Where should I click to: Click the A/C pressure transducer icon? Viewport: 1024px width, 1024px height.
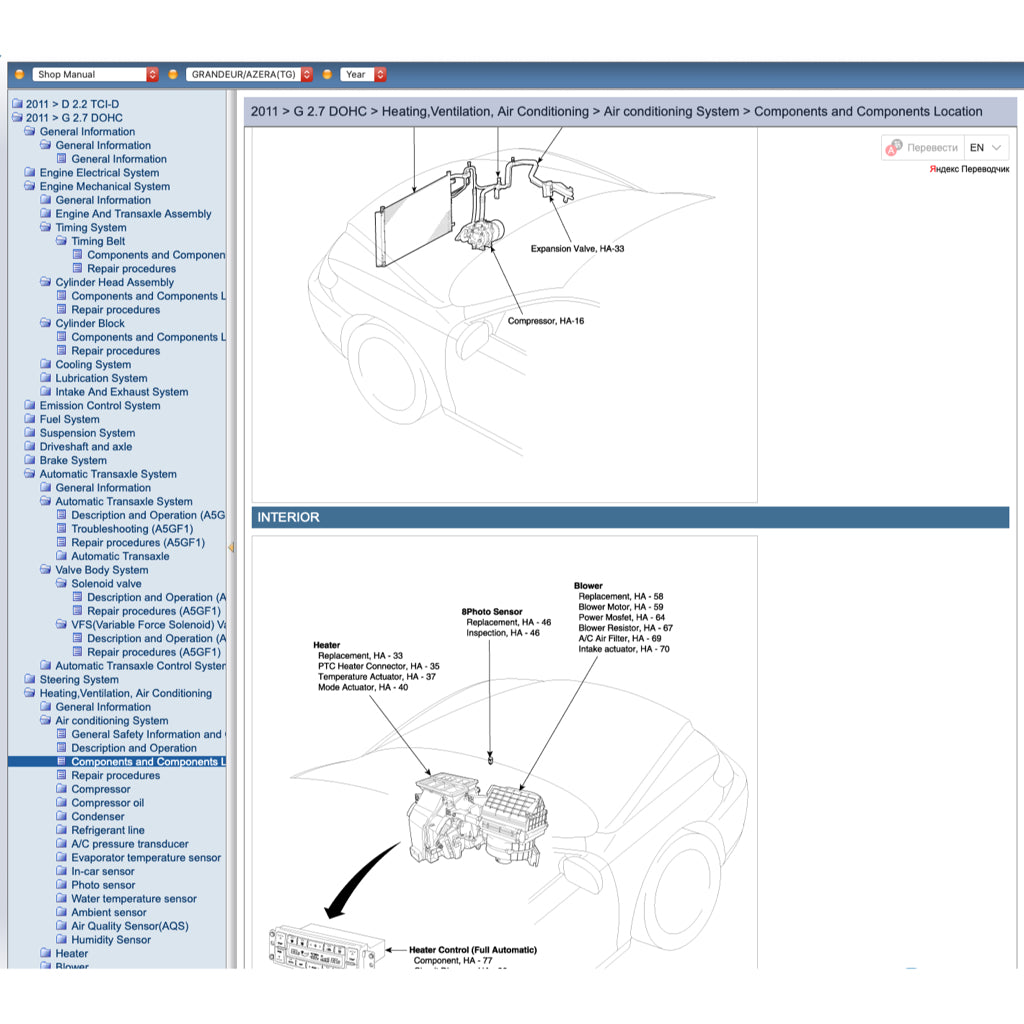click(x=62, y=843)
